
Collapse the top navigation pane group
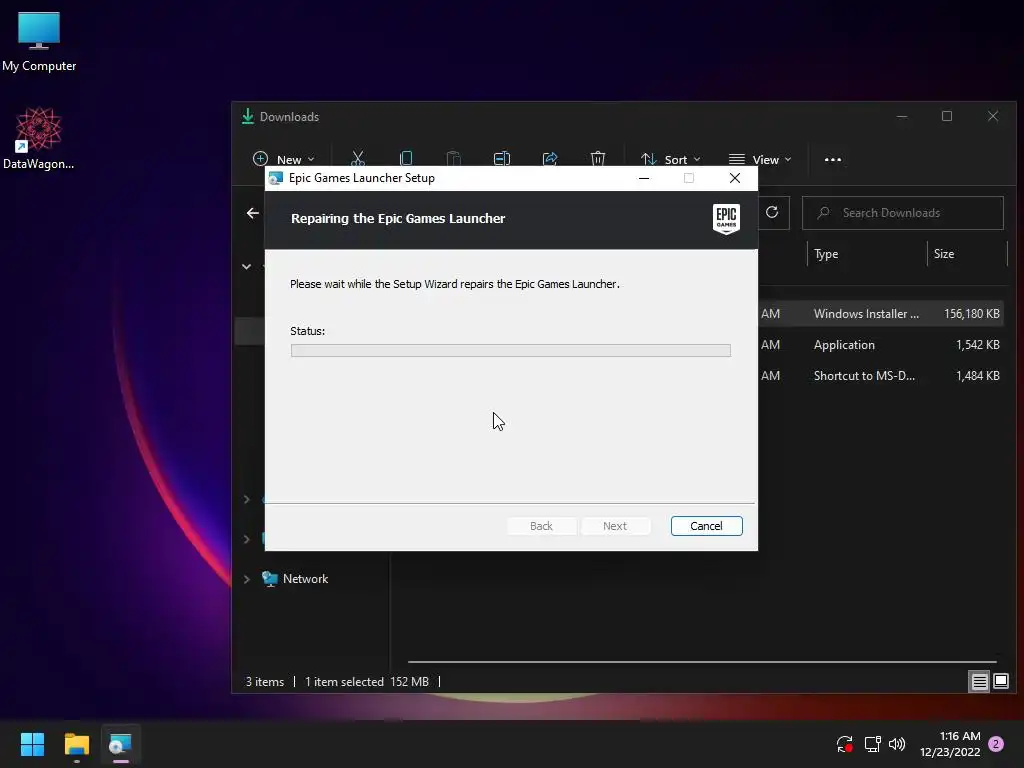247,266
